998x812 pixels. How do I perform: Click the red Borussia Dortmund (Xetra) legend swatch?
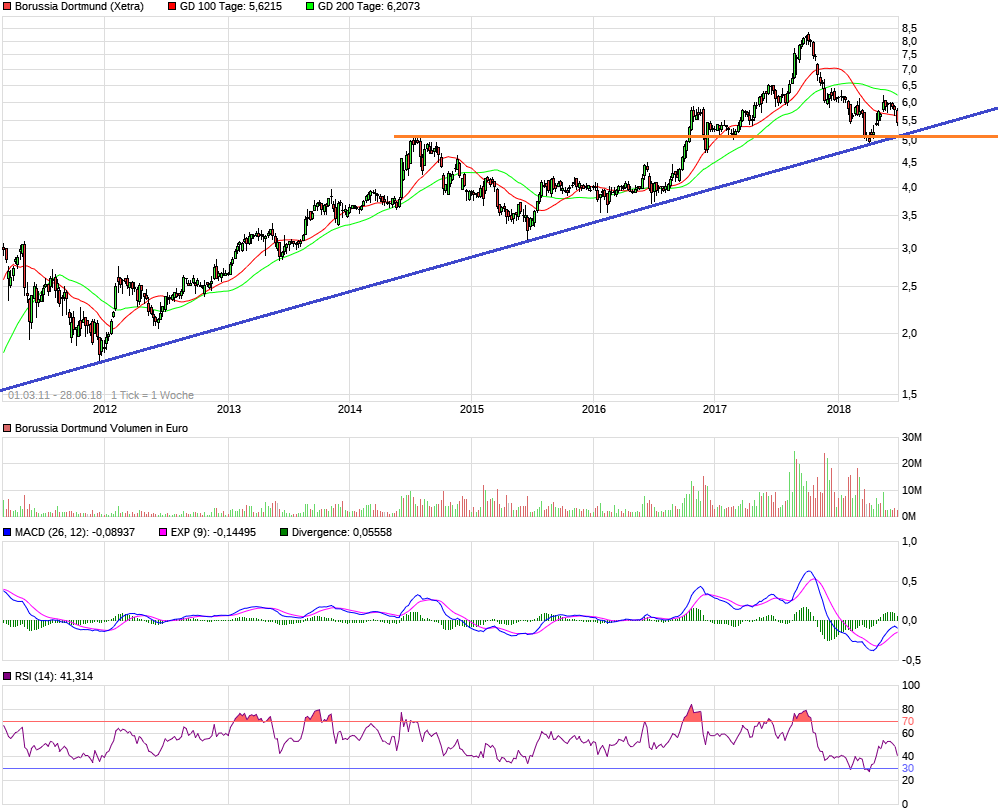(7, 6)
